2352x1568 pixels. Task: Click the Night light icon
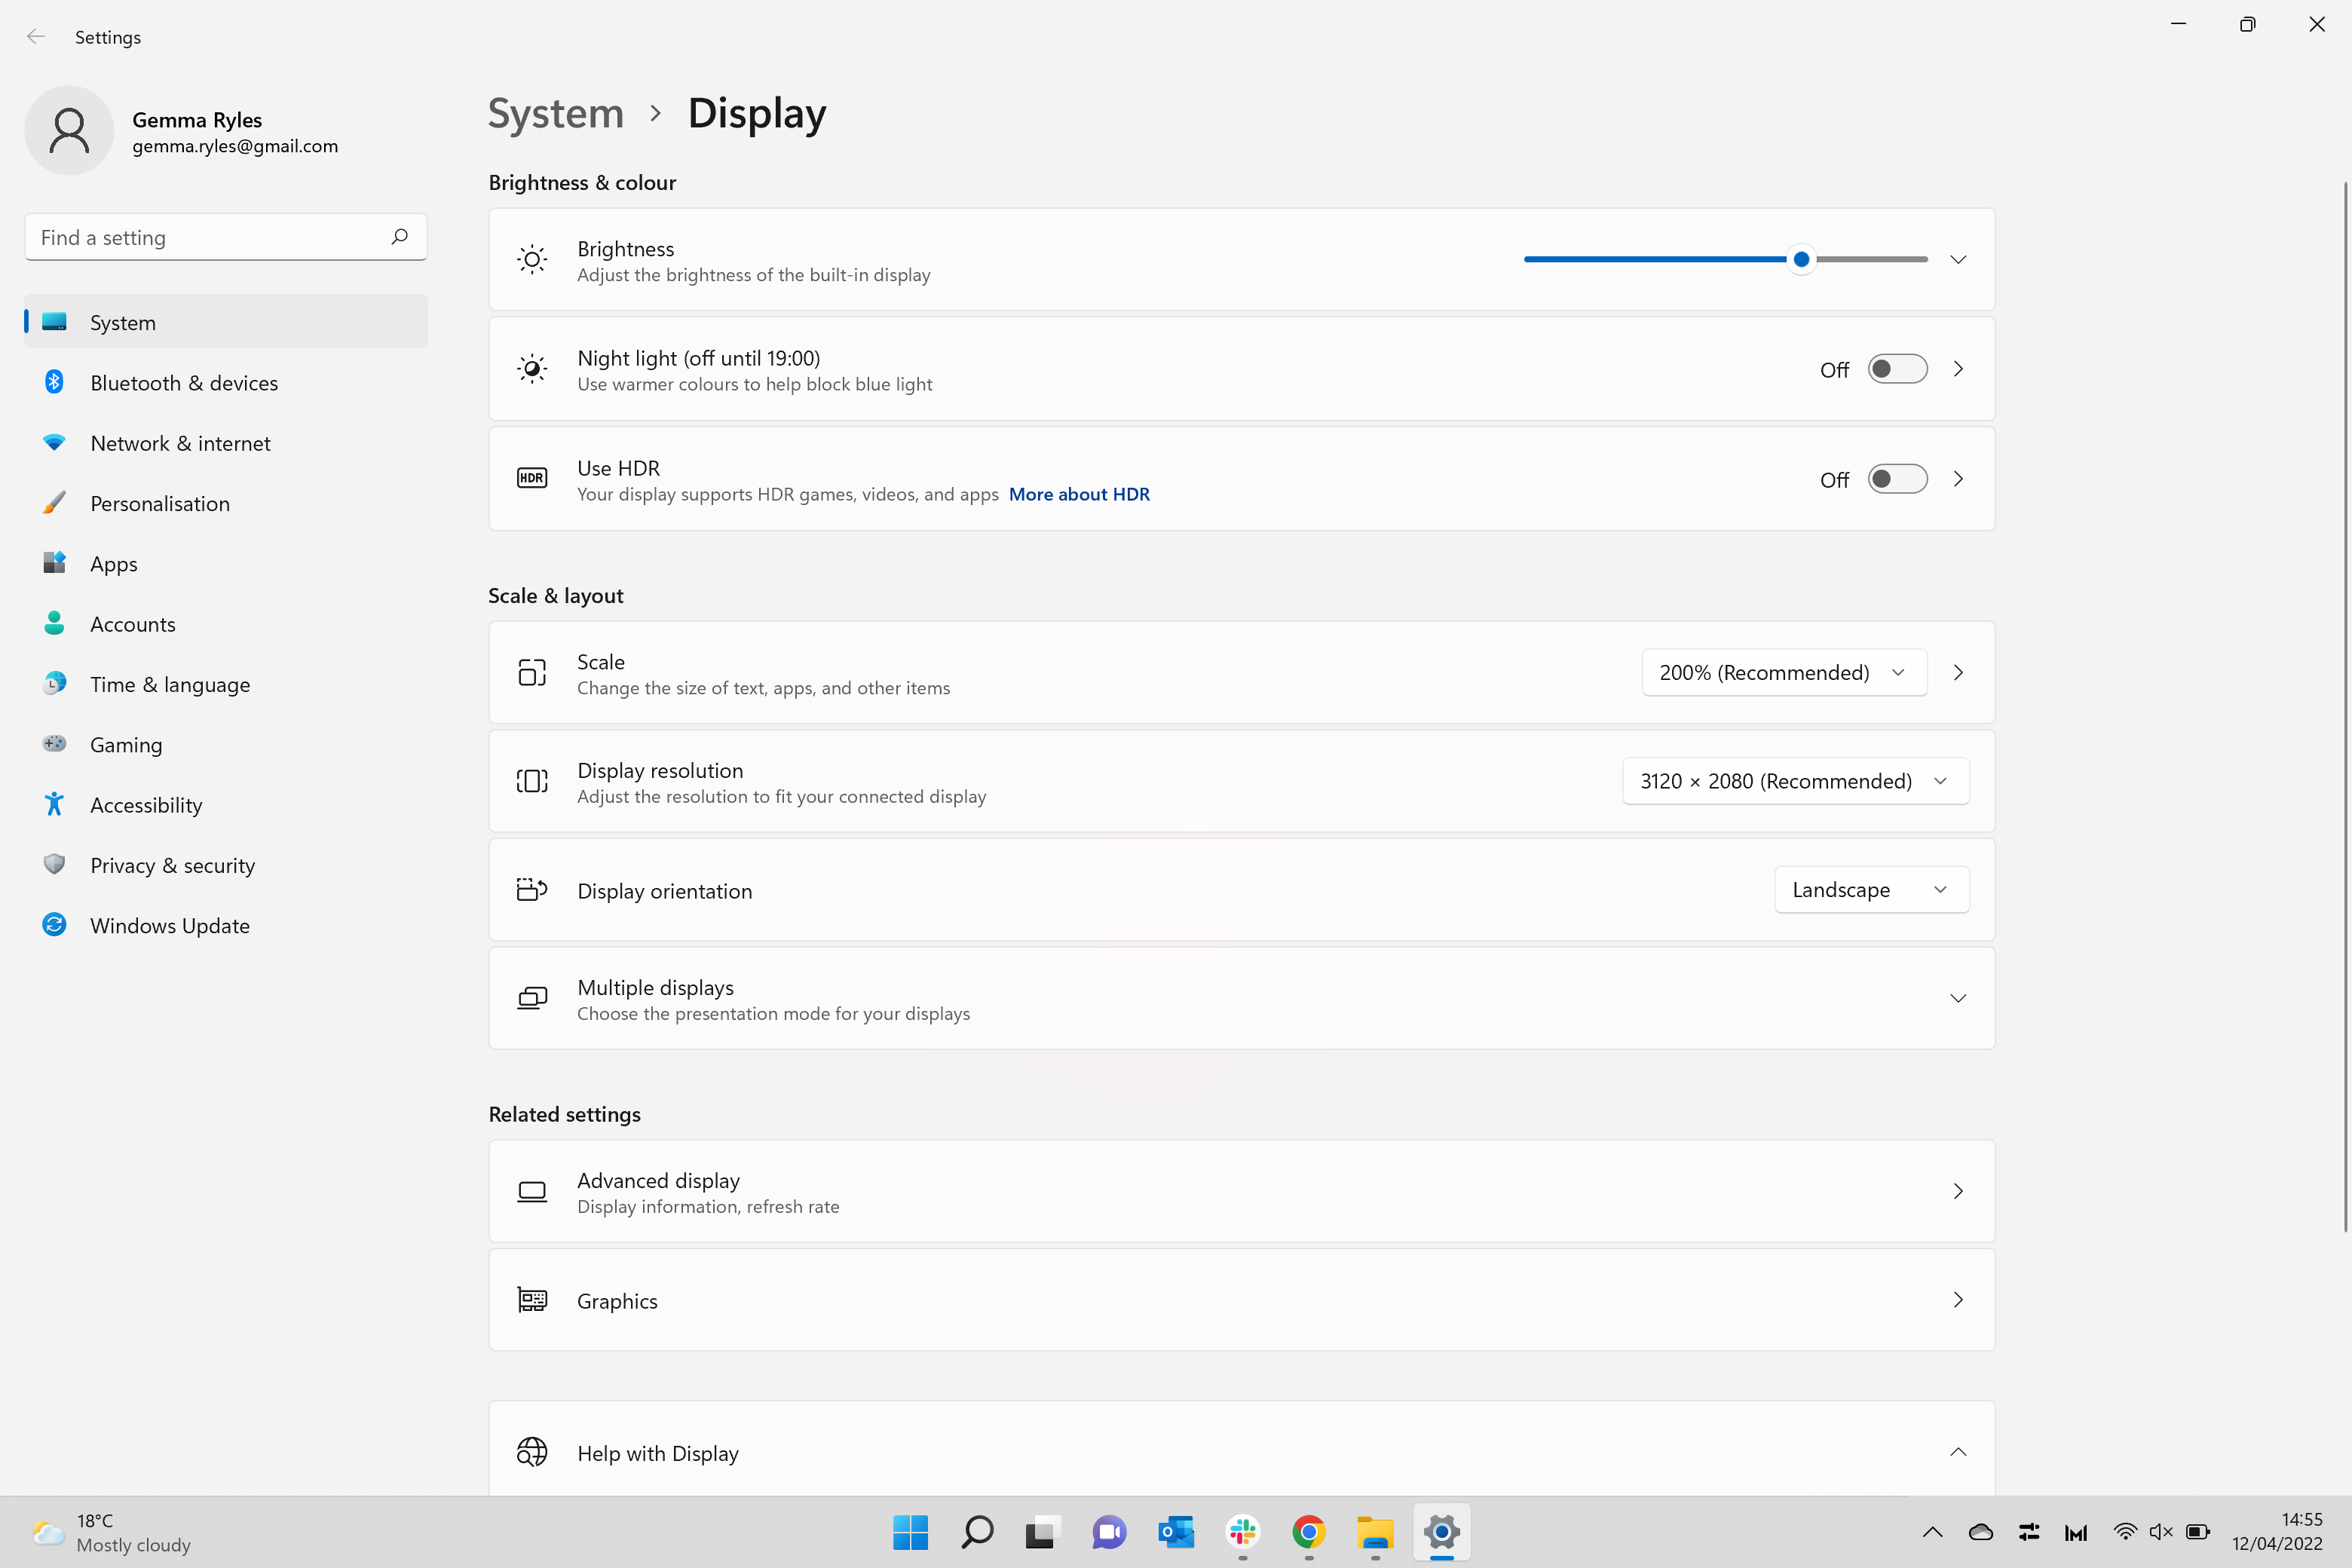tap(532, 369)
